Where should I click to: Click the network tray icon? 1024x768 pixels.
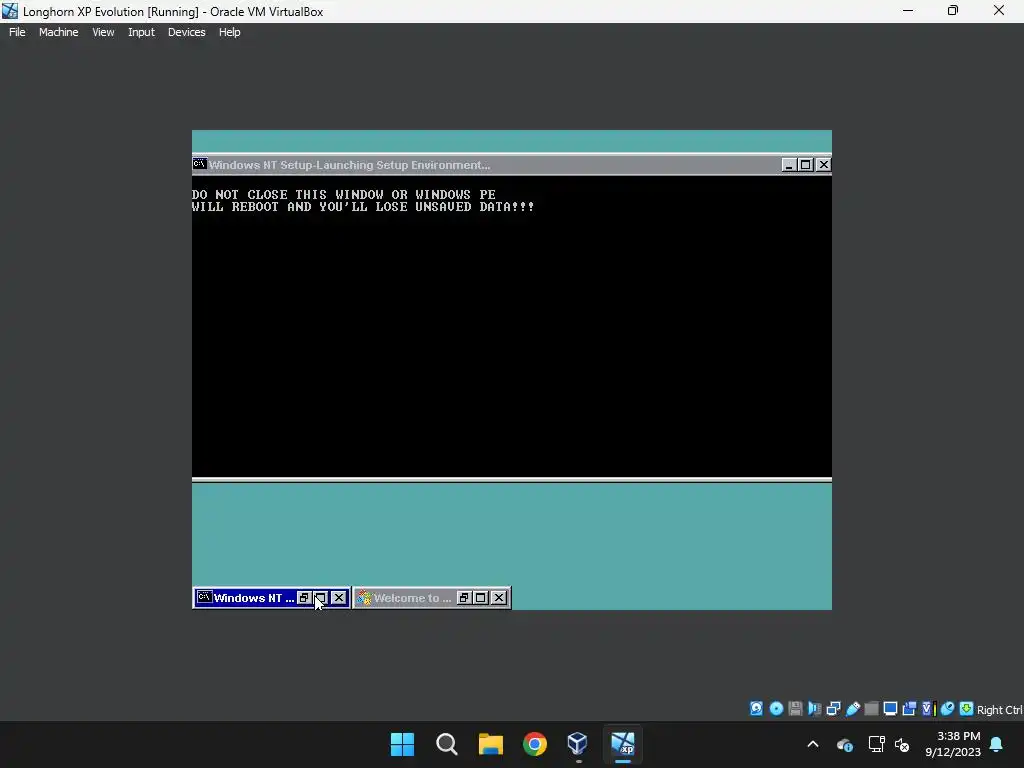(876, 744)
